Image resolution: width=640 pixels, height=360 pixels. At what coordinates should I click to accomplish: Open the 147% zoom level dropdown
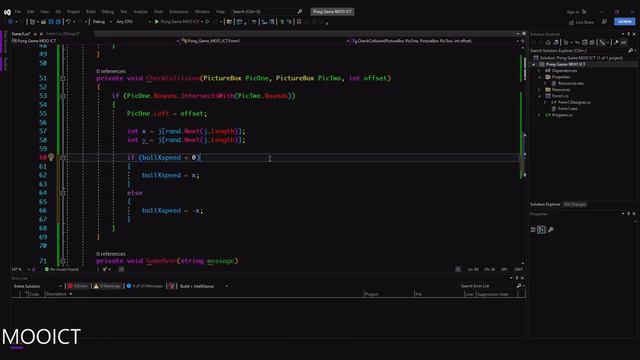20,269
